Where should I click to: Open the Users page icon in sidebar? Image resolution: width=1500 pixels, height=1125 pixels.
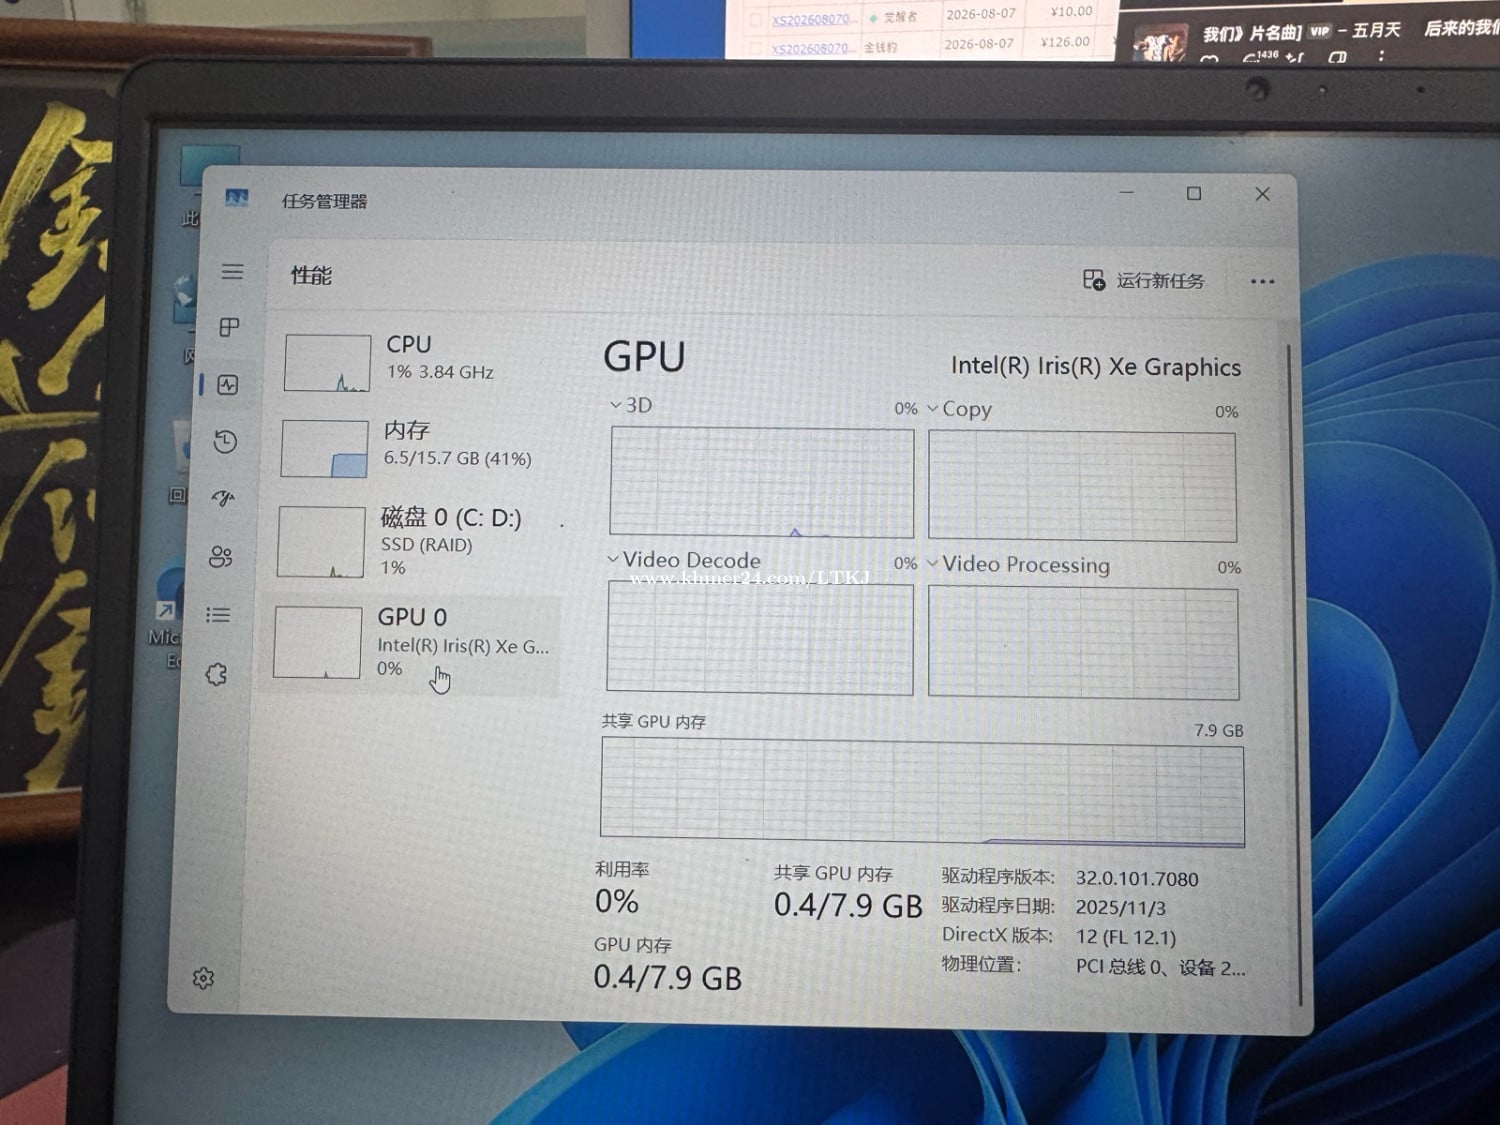click(220, 557)
